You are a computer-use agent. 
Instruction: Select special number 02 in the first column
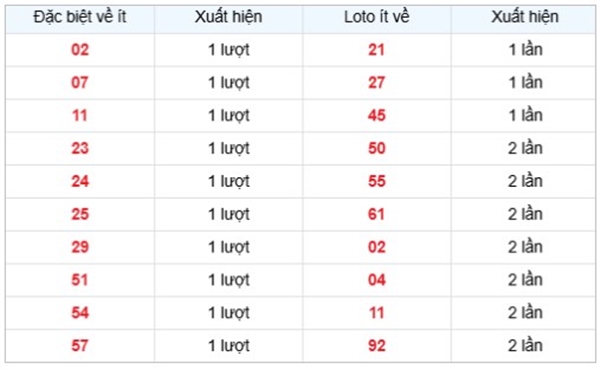(80, 50)
